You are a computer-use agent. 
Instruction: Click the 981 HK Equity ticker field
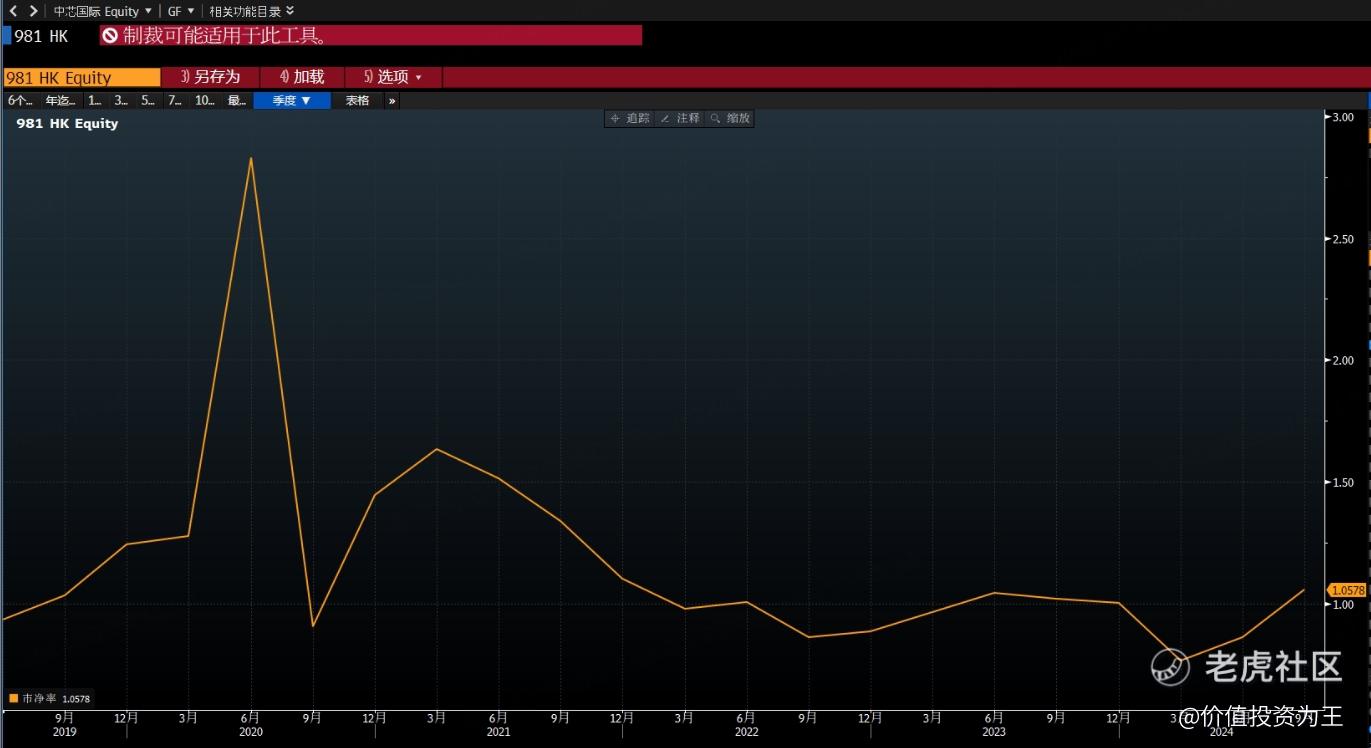pyautogui.click(x=80, y=77)
